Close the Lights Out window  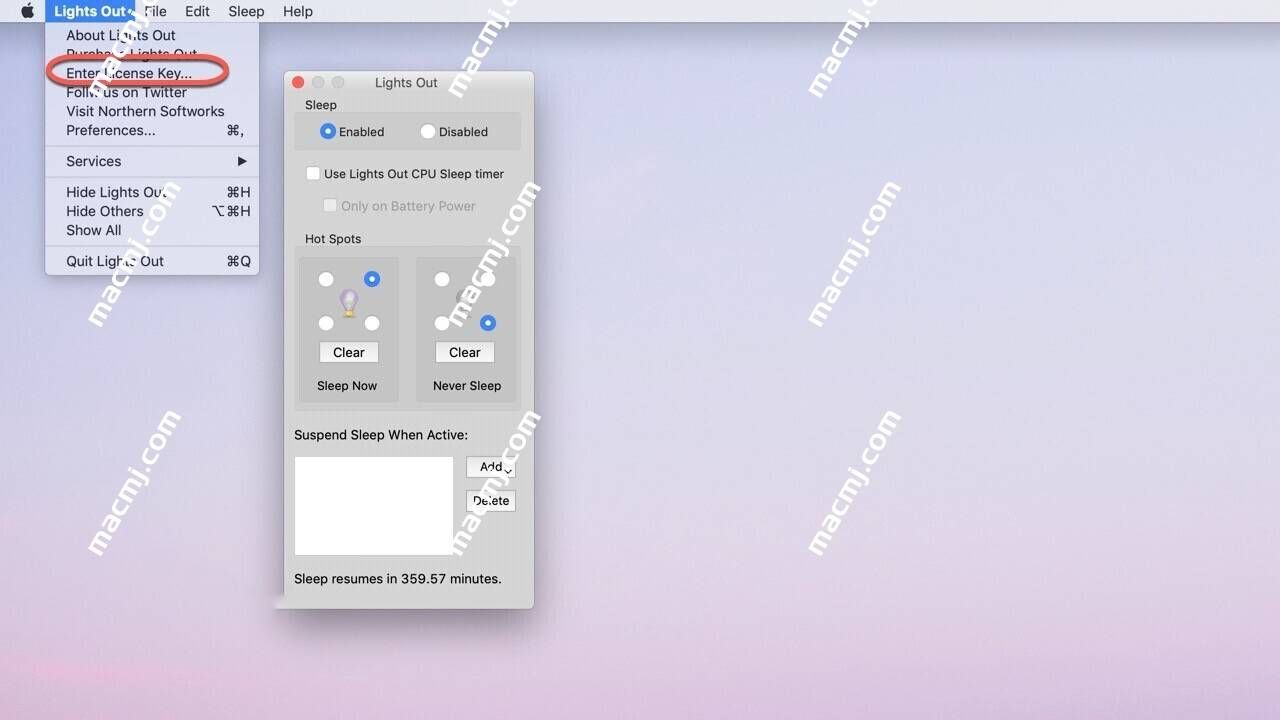pos(298,82)
